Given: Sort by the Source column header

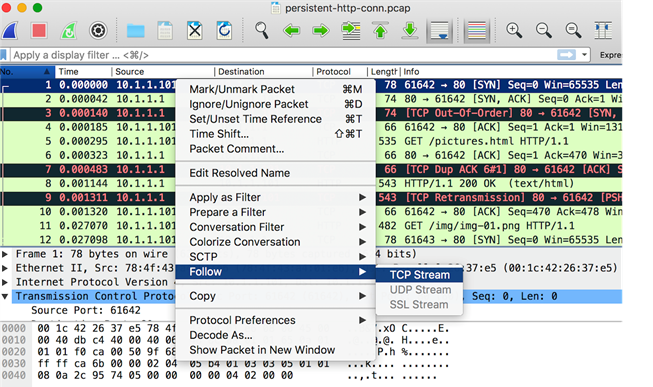Looking at the screenshot, I should coord(163,72).
